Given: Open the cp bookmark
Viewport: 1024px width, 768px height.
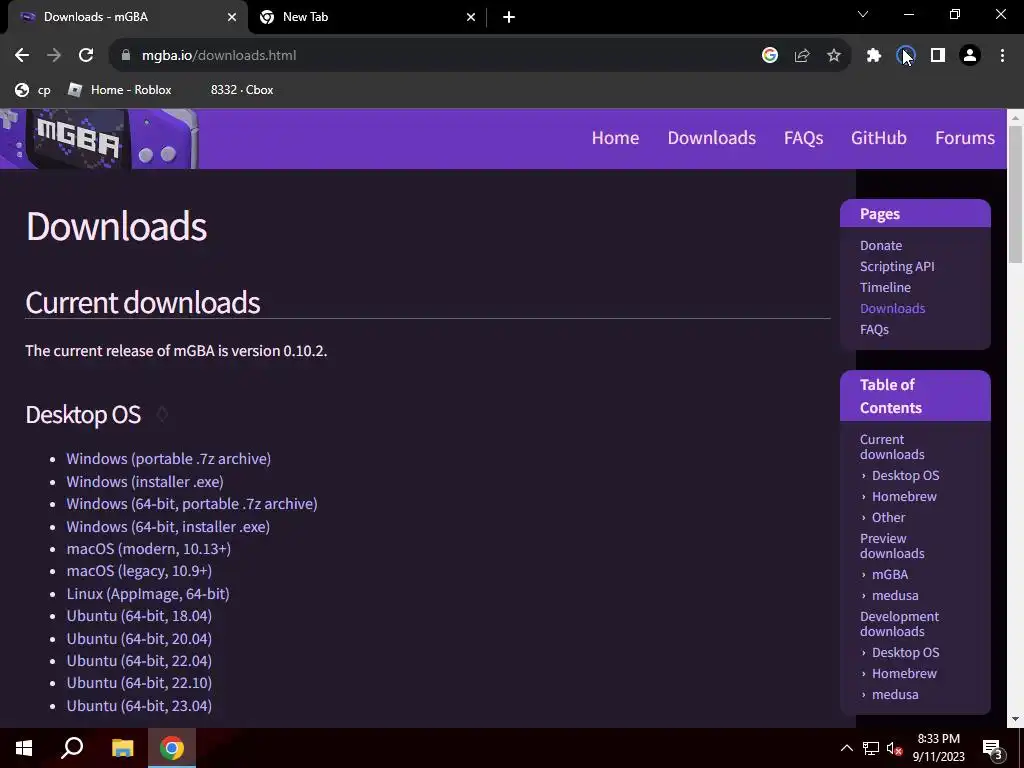Looking at the screenshot, I should pyautogui.click(x=33, y=90).
